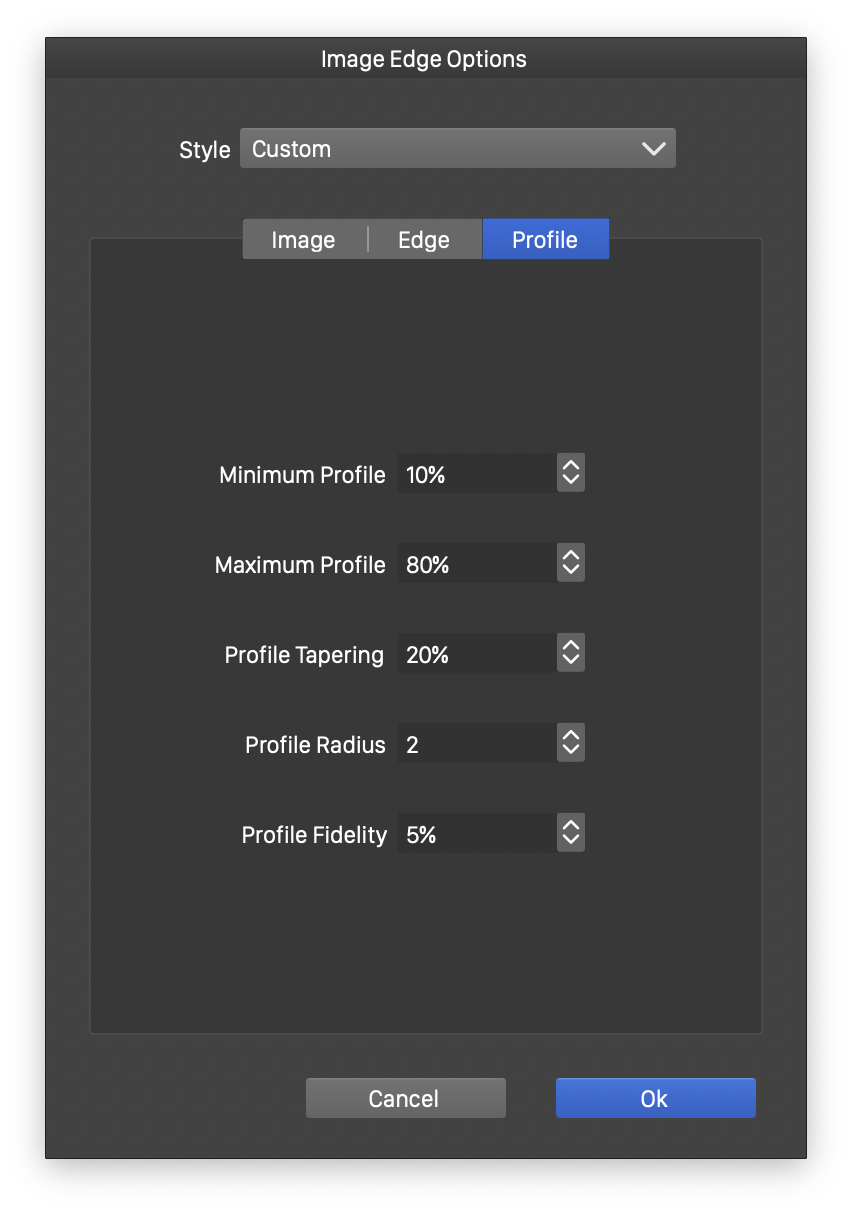This screenshot has height=1212, width=852.
Task: Decrease Profile Radius with the down arrow
Action: [571, 752]
